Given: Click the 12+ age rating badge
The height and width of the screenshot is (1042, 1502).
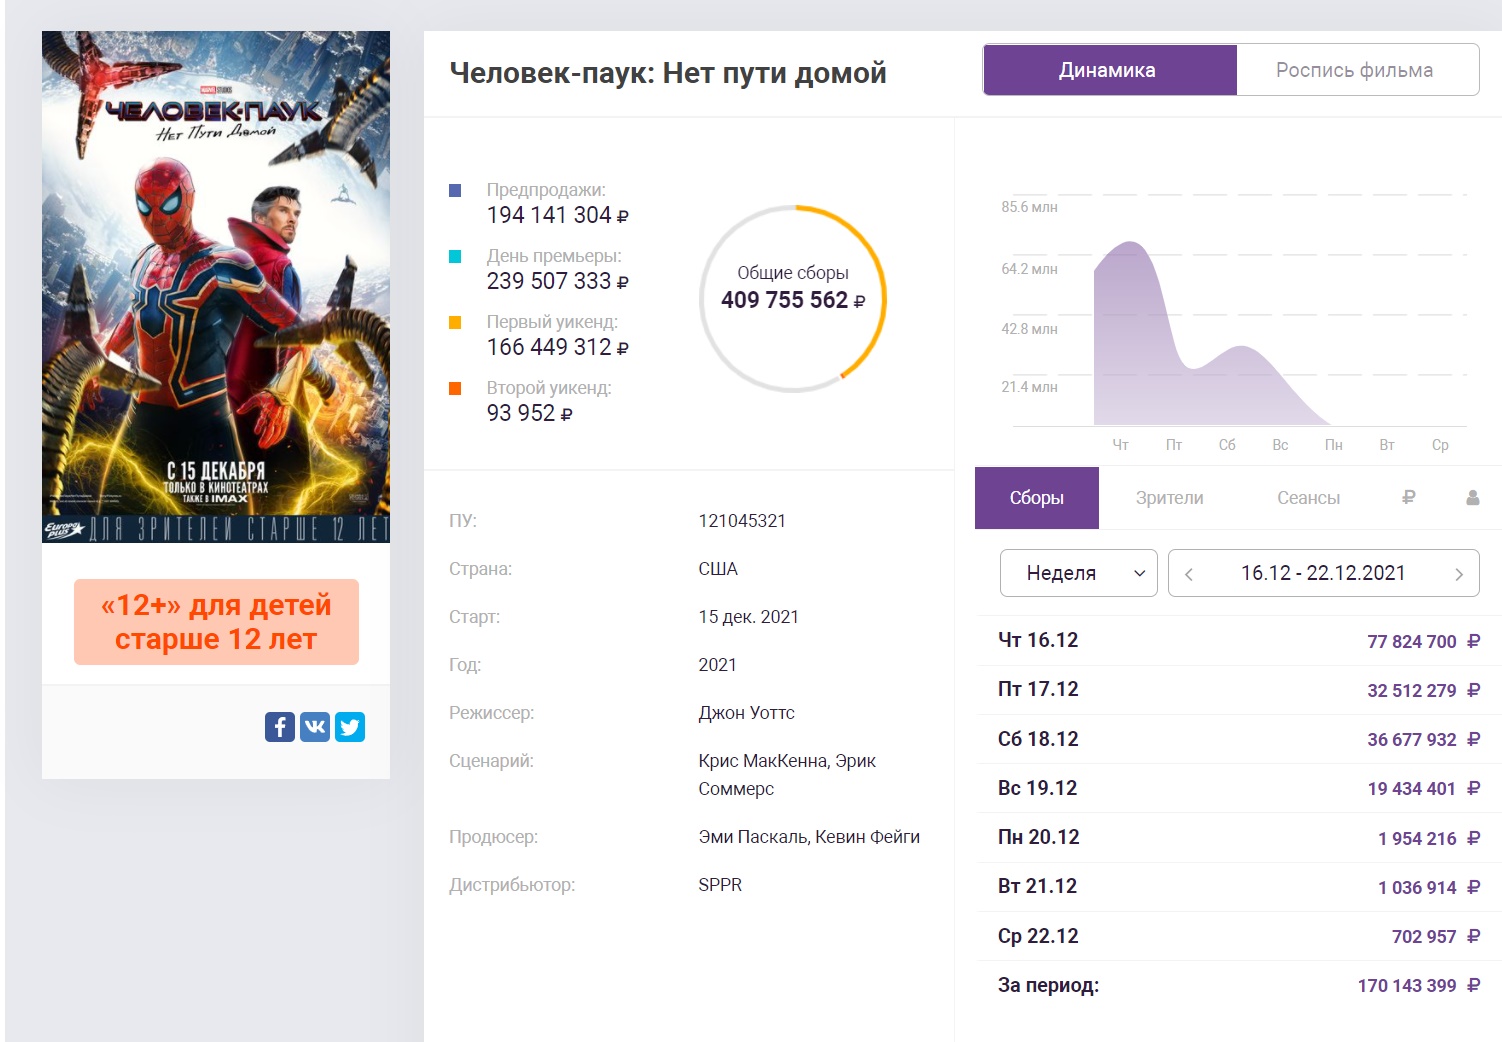Looking at the screenshot, I should tap(216, 622).
